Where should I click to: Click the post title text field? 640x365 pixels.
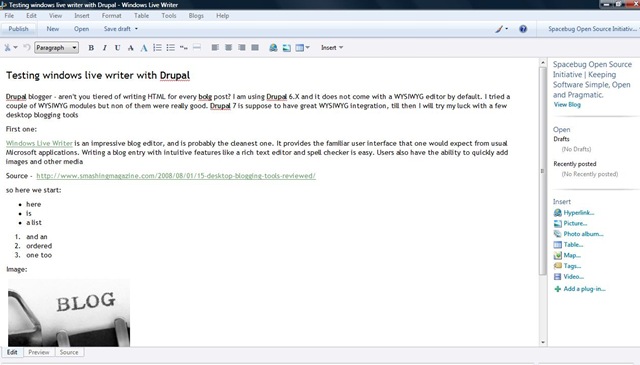tap(98, 76)
